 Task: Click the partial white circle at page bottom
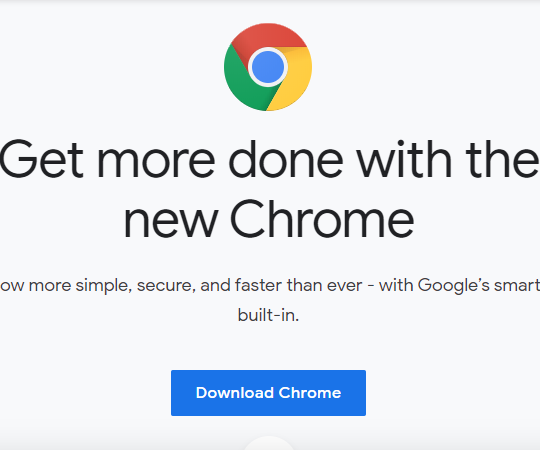[x=269, y=443]
